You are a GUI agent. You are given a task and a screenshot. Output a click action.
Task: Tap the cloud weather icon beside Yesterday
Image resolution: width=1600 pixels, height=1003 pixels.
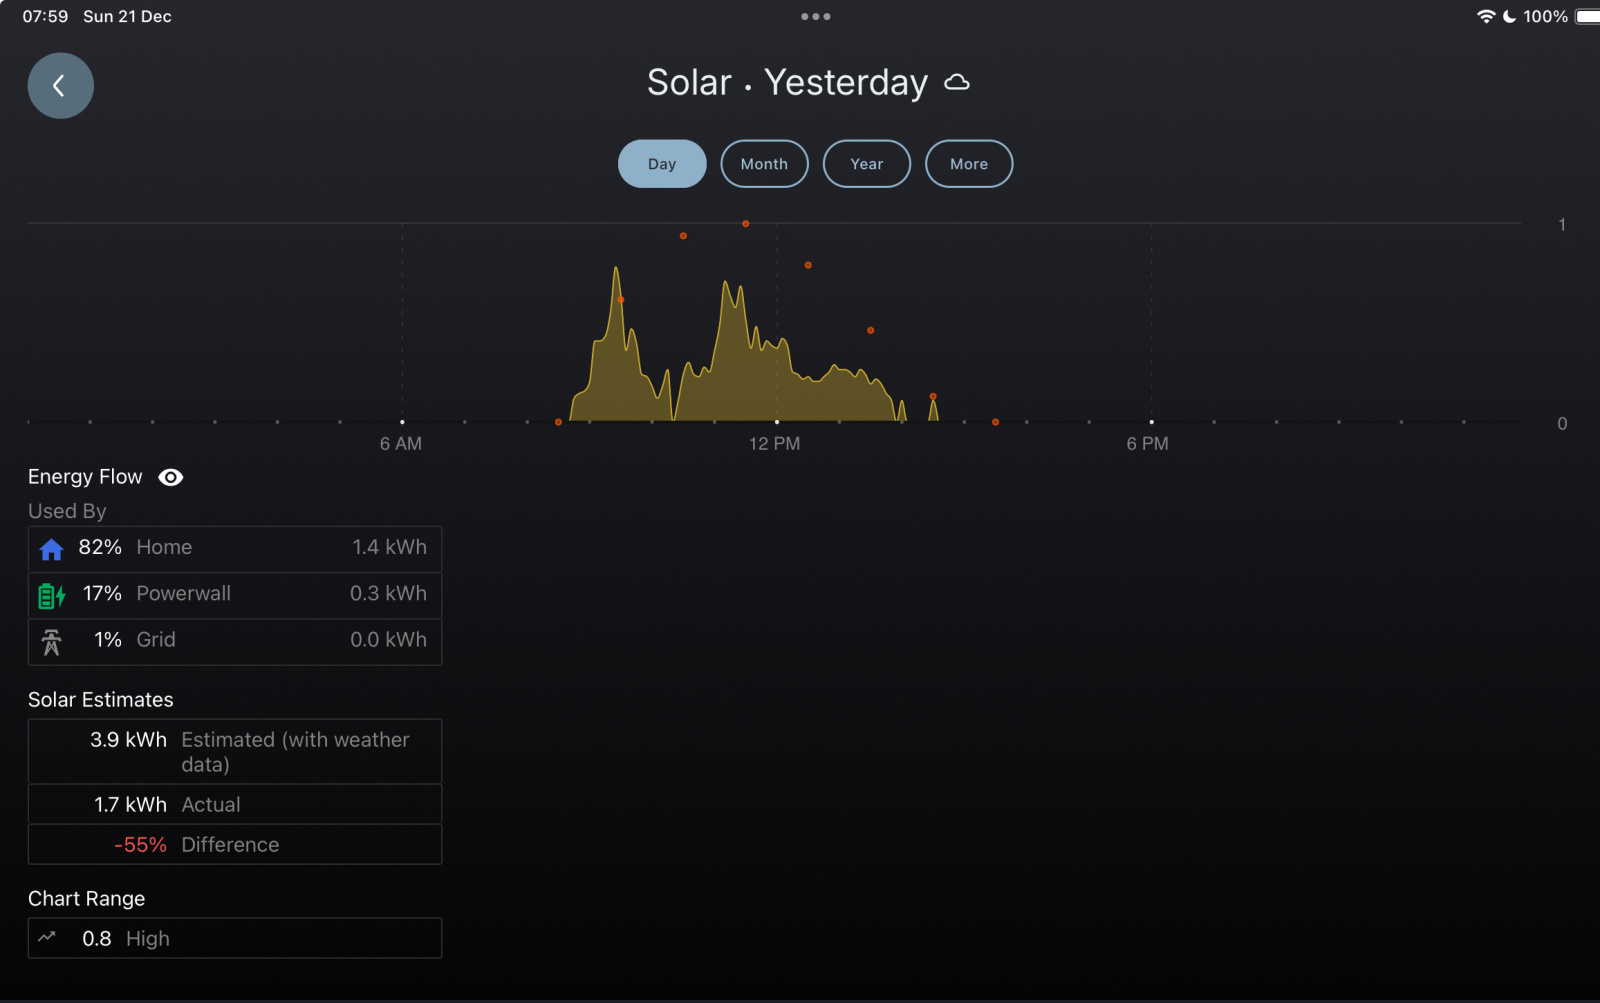[x=957, y=83]
